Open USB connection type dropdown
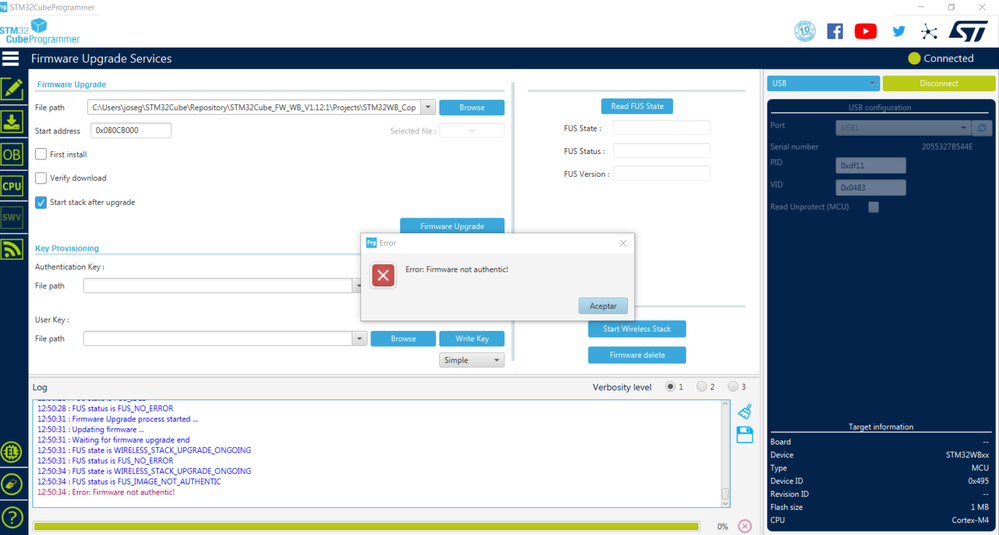The image size is (999, 535). 823,83
